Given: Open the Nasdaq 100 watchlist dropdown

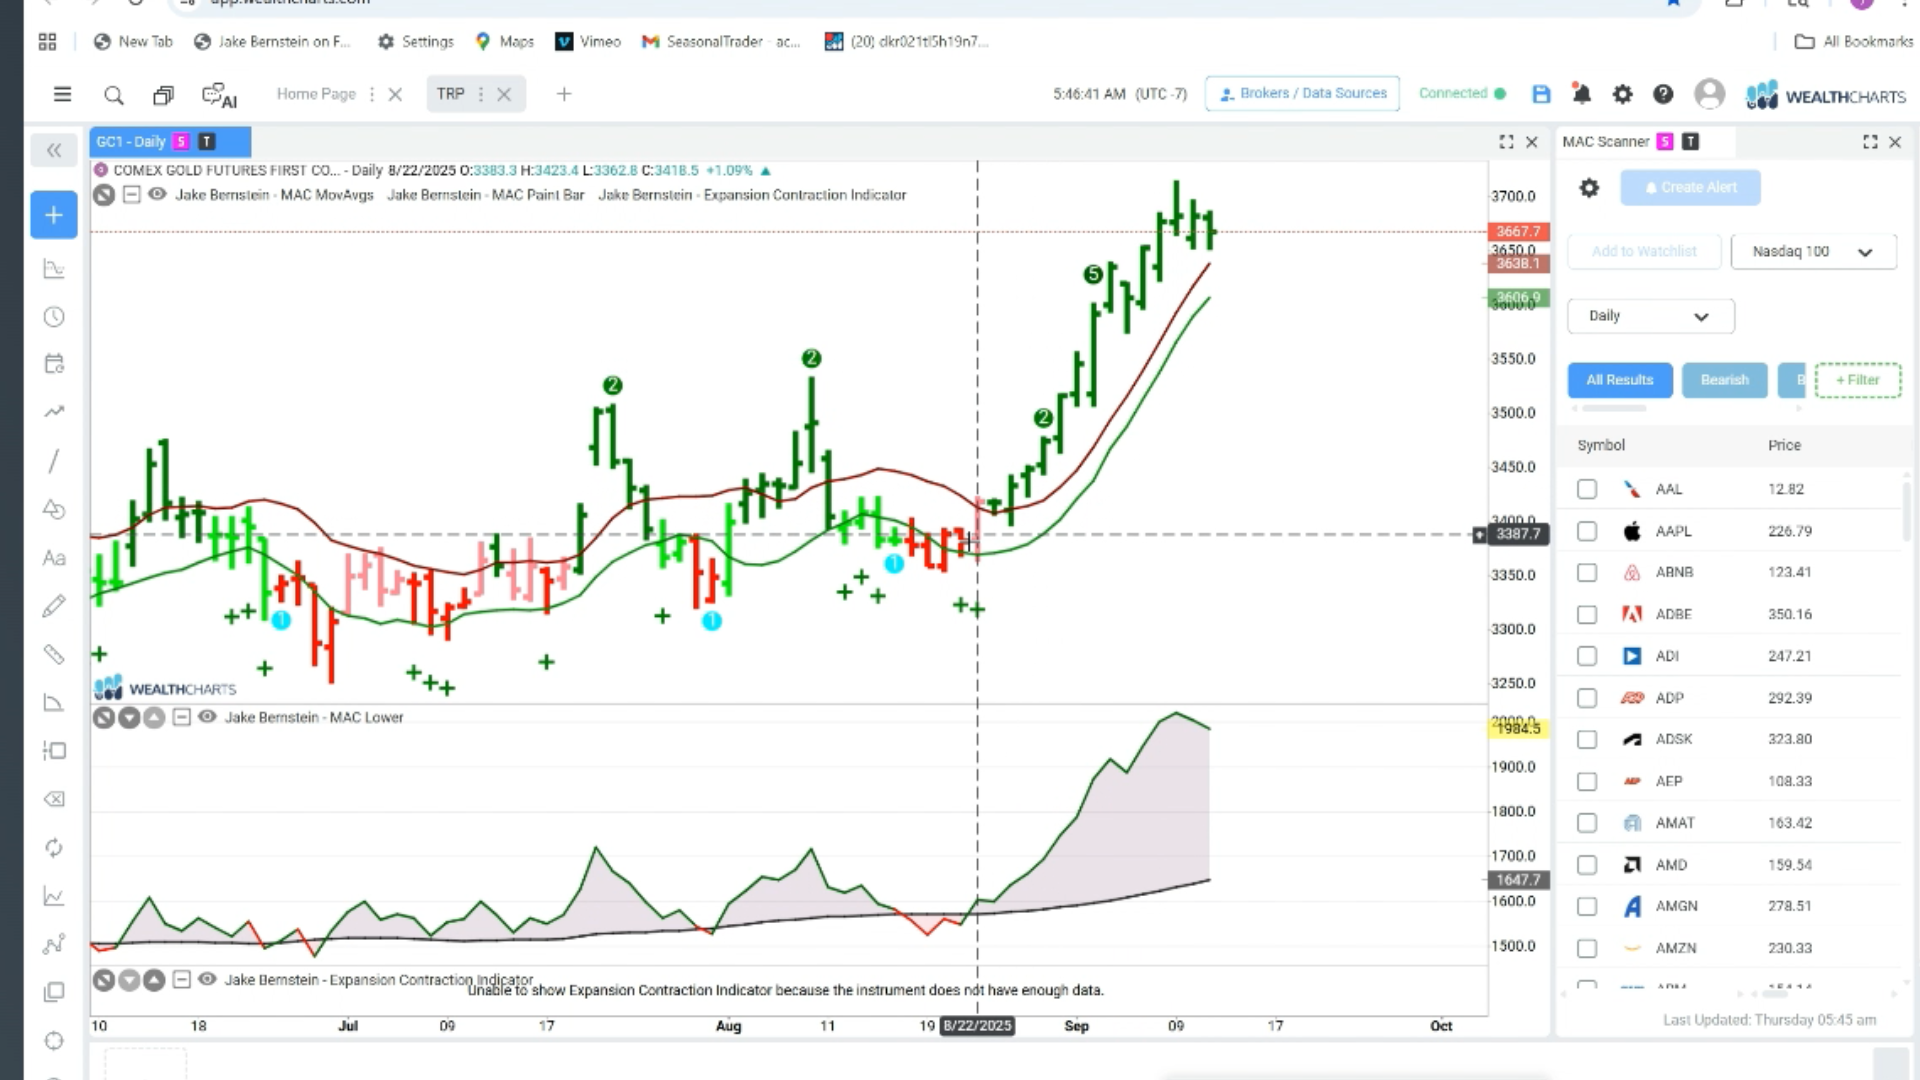Looking at the screenshot, I should 1813,252.
